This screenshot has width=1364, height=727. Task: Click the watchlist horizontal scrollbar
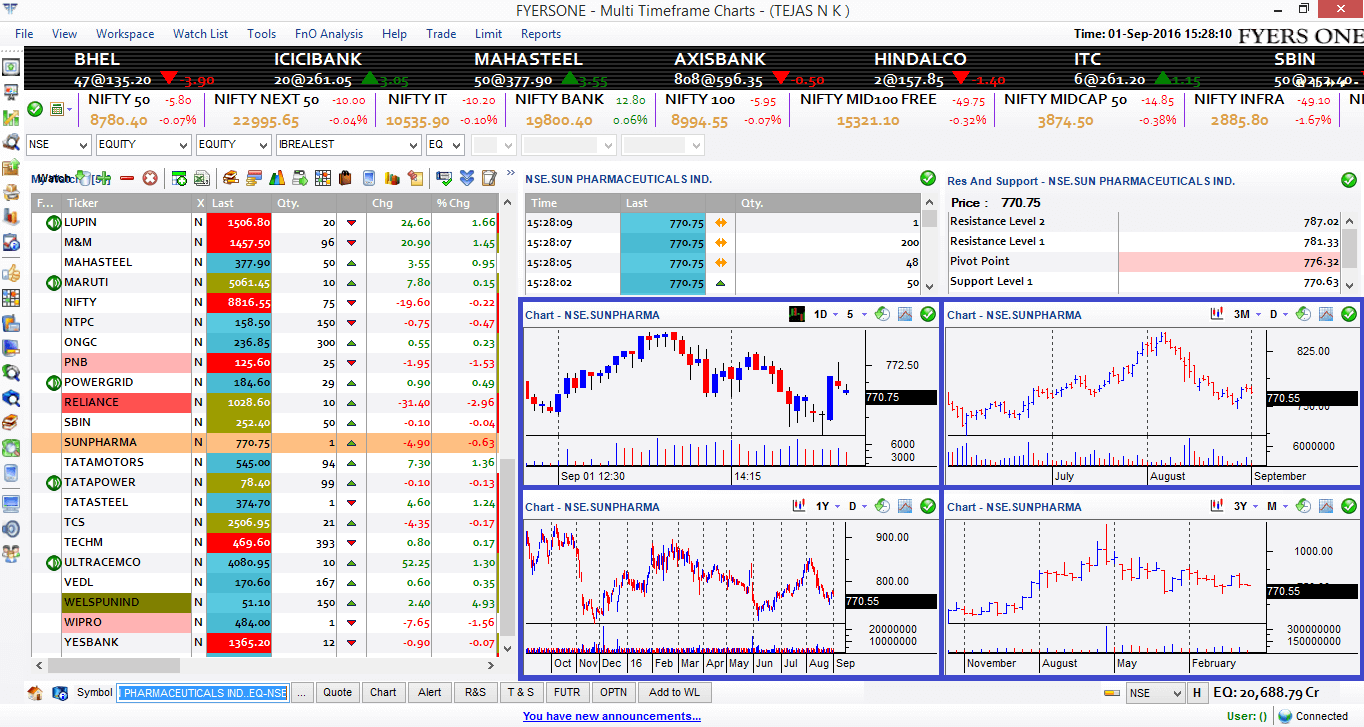[x=265, y=665]
